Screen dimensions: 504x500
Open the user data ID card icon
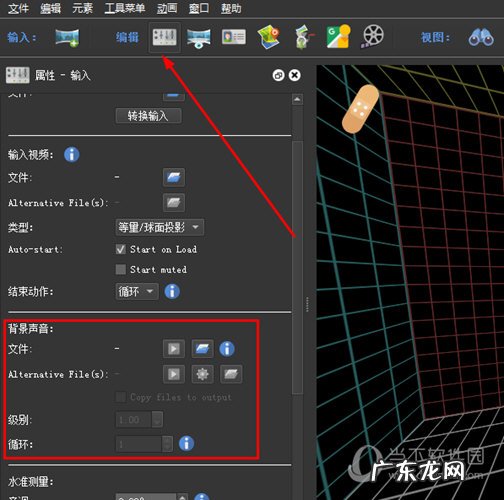tap(234, 37)
